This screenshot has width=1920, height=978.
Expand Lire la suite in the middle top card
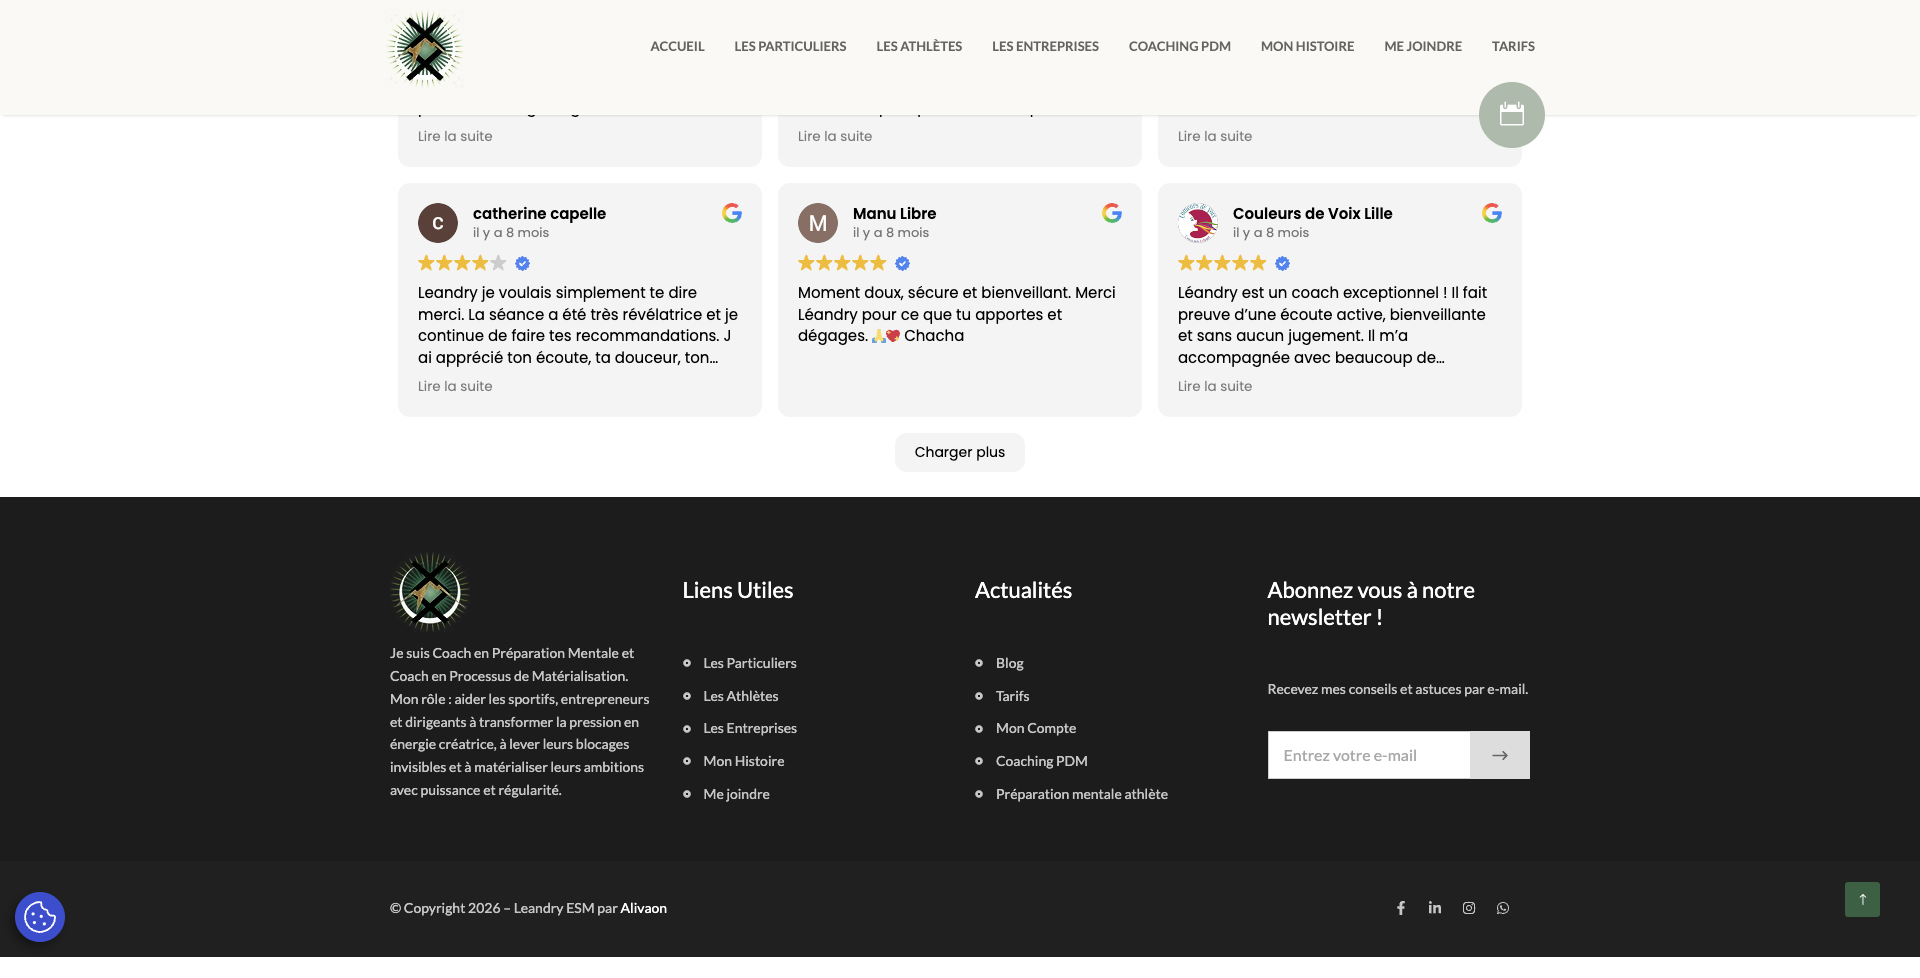(835, 136)
